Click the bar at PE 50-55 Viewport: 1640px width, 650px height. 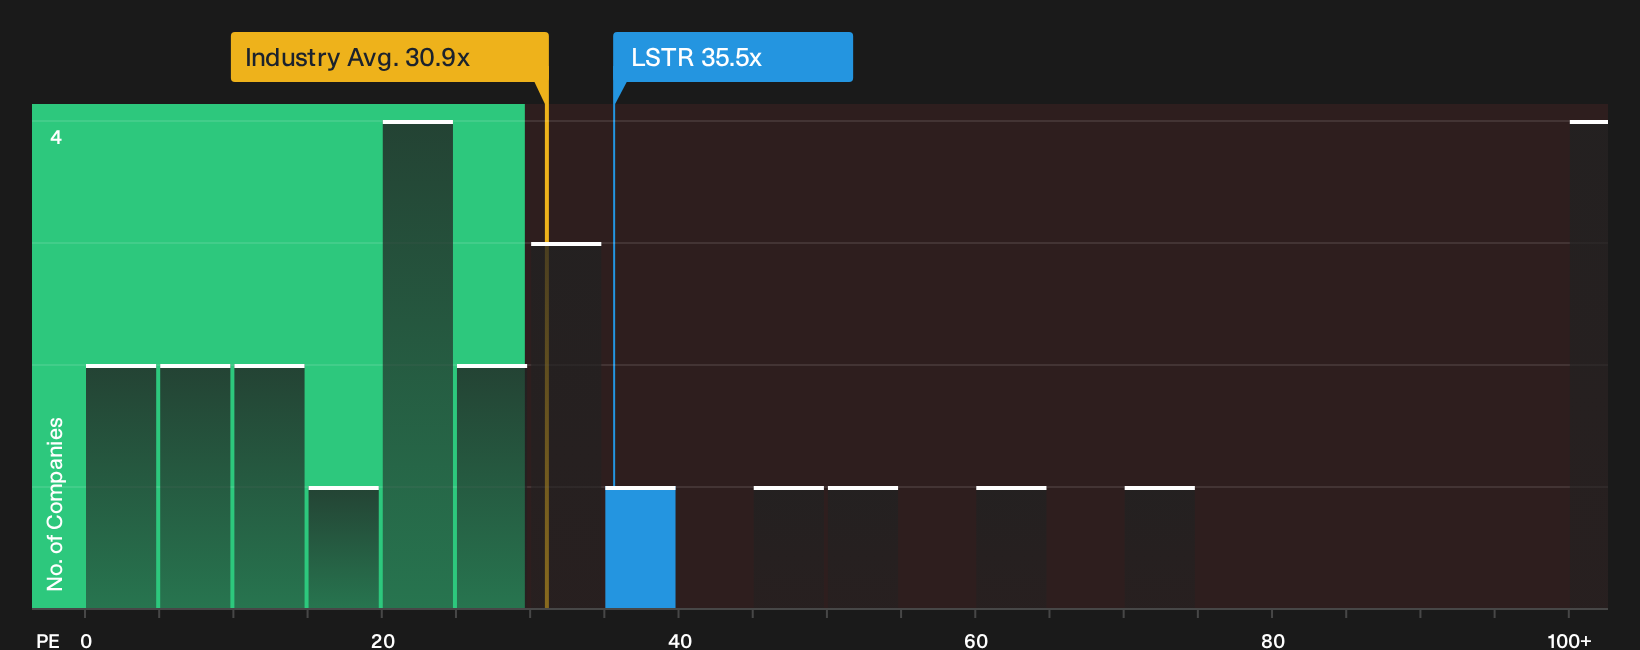863,548
